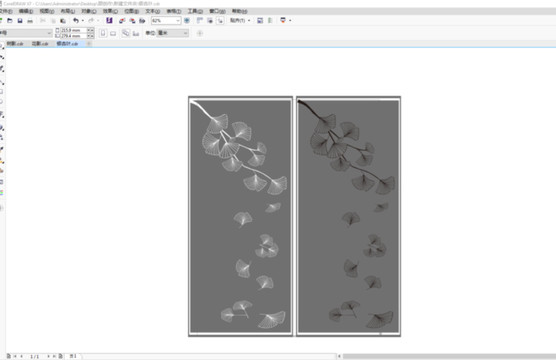Switch to the first document tab
Image resolution: width=556 pixels, height=360 pixels.
pyautogui.click(x=15, y=44)
